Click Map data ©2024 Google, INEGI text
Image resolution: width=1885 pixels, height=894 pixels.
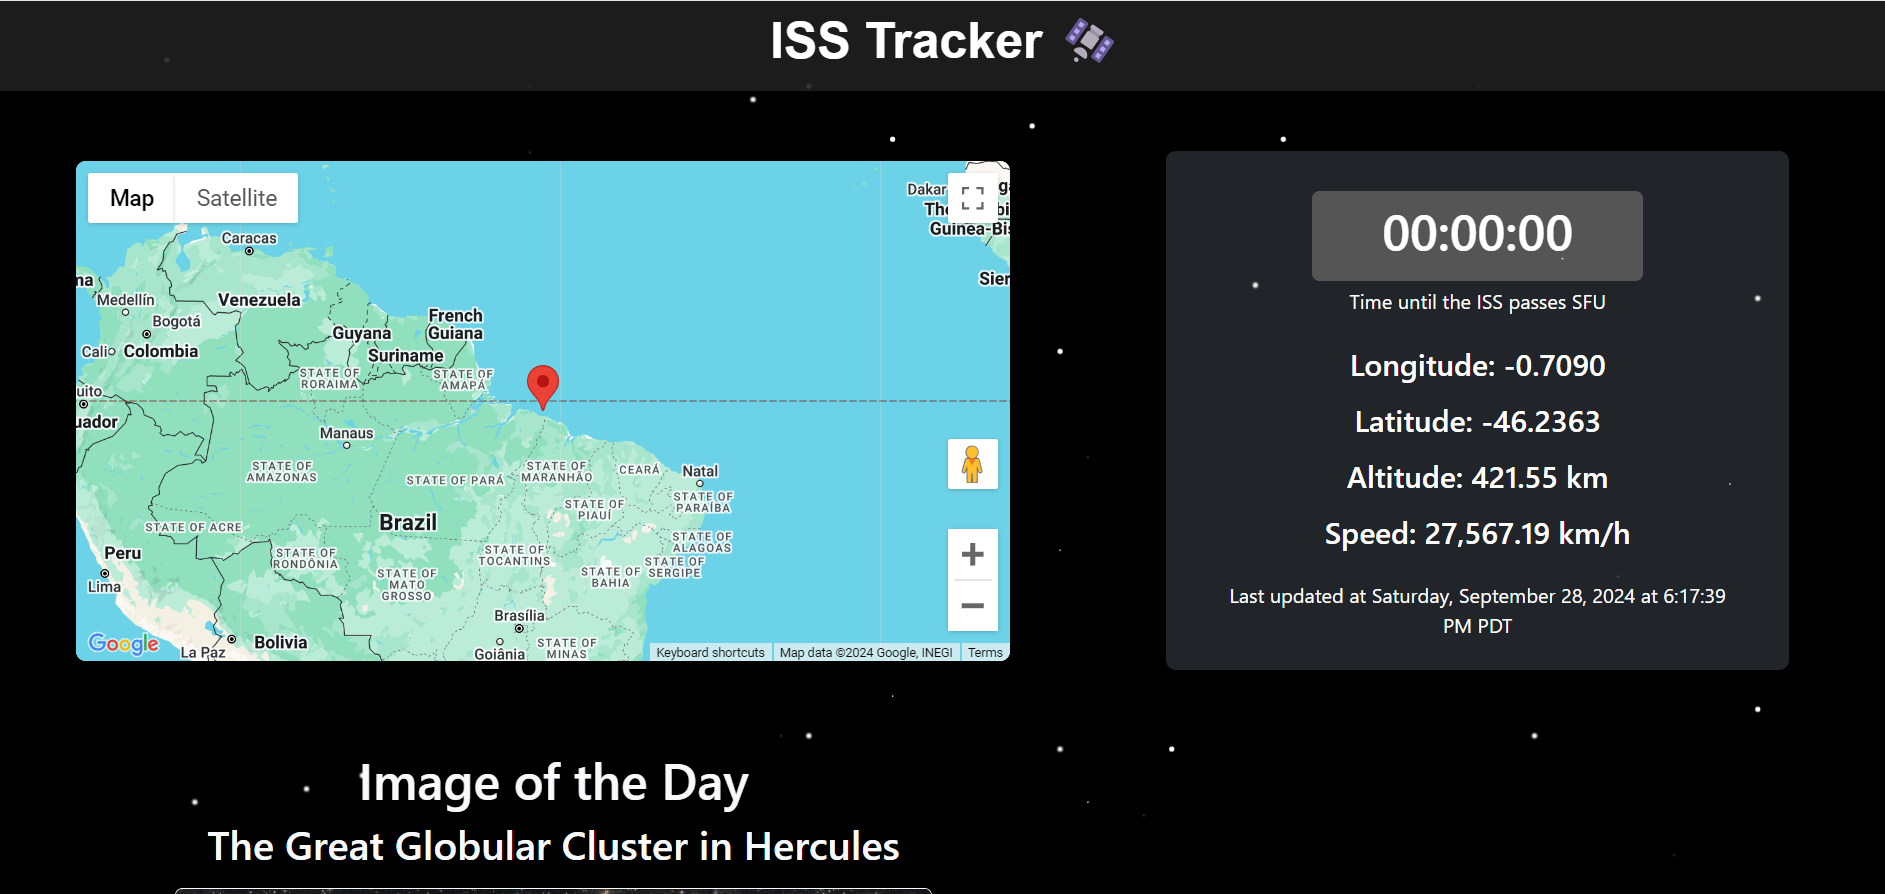pos(866,653)
